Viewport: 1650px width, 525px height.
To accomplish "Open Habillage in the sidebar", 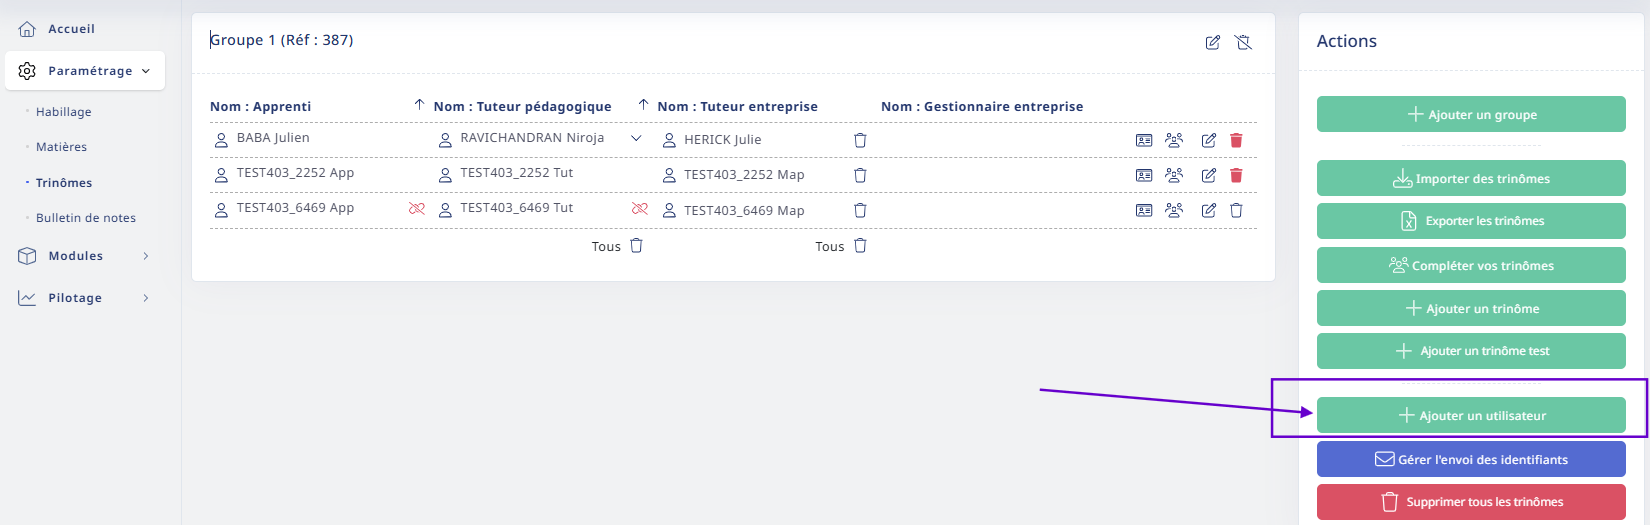I will tap(64, 112).
